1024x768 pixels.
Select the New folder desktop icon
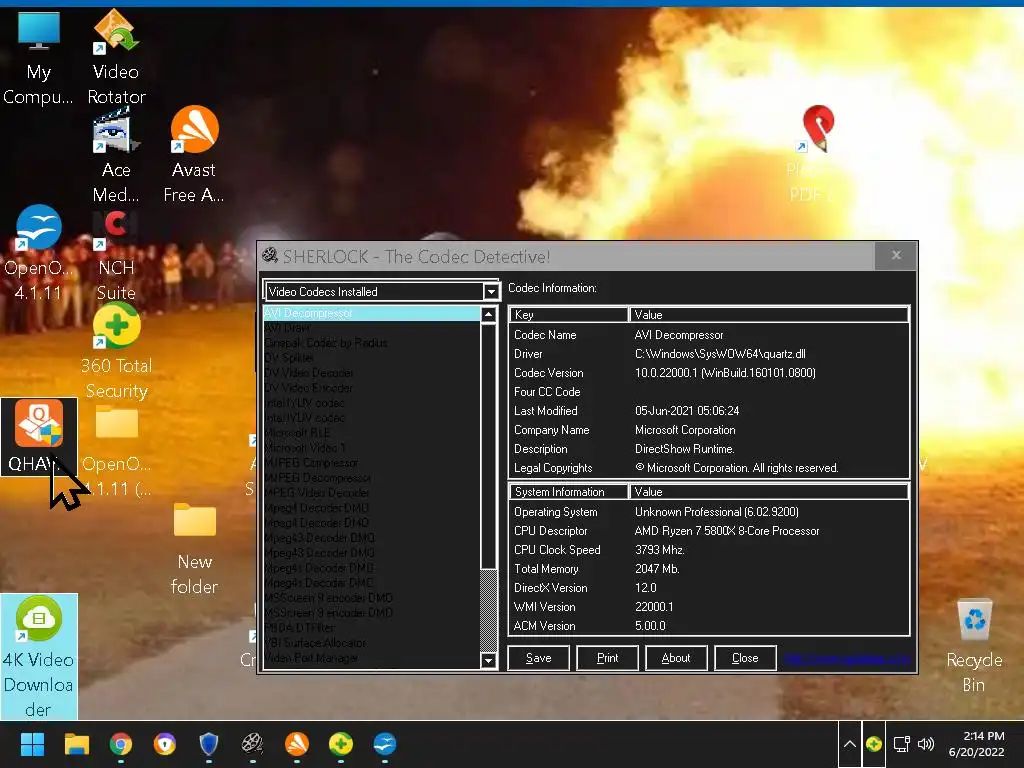point(194,549)
